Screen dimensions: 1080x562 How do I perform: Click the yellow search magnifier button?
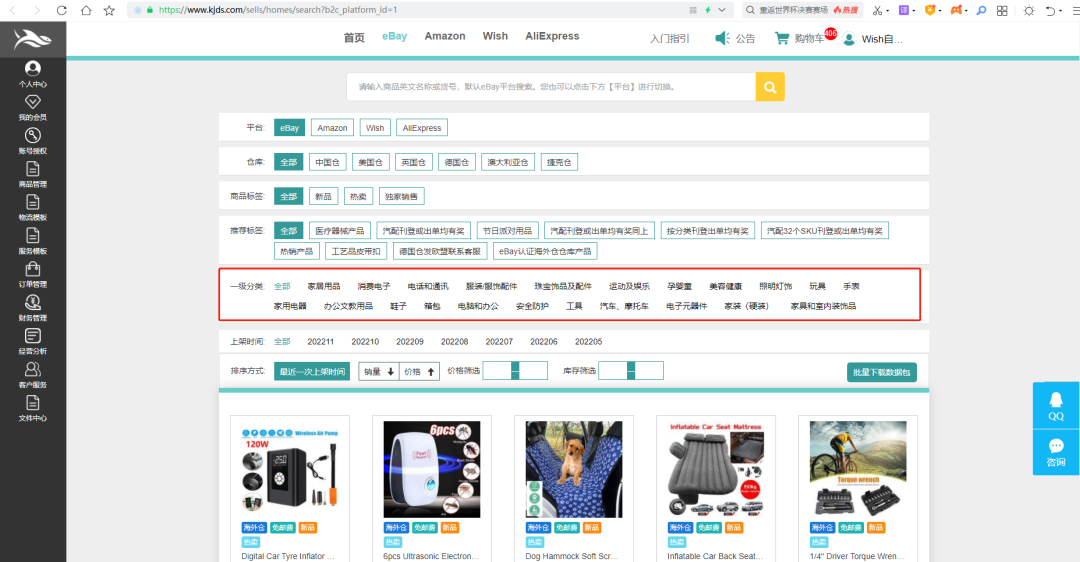(x=770, y=87)
